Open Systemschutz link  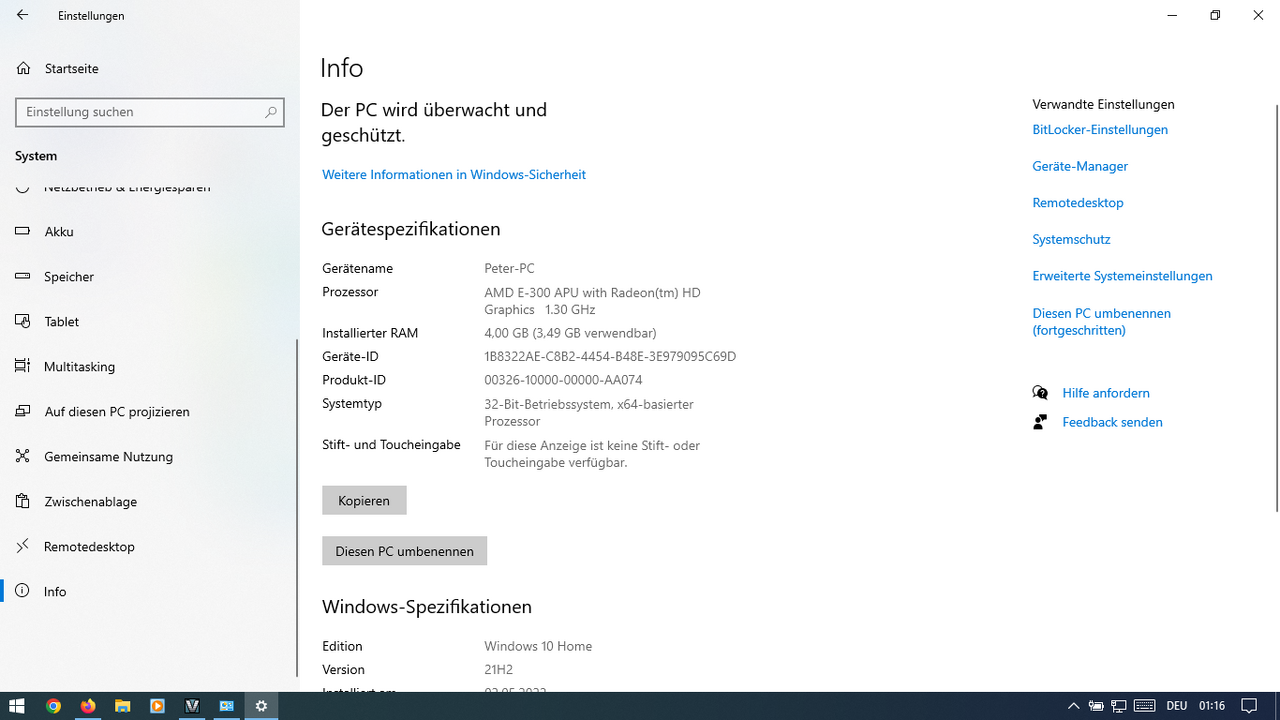tap(1071, 239)
